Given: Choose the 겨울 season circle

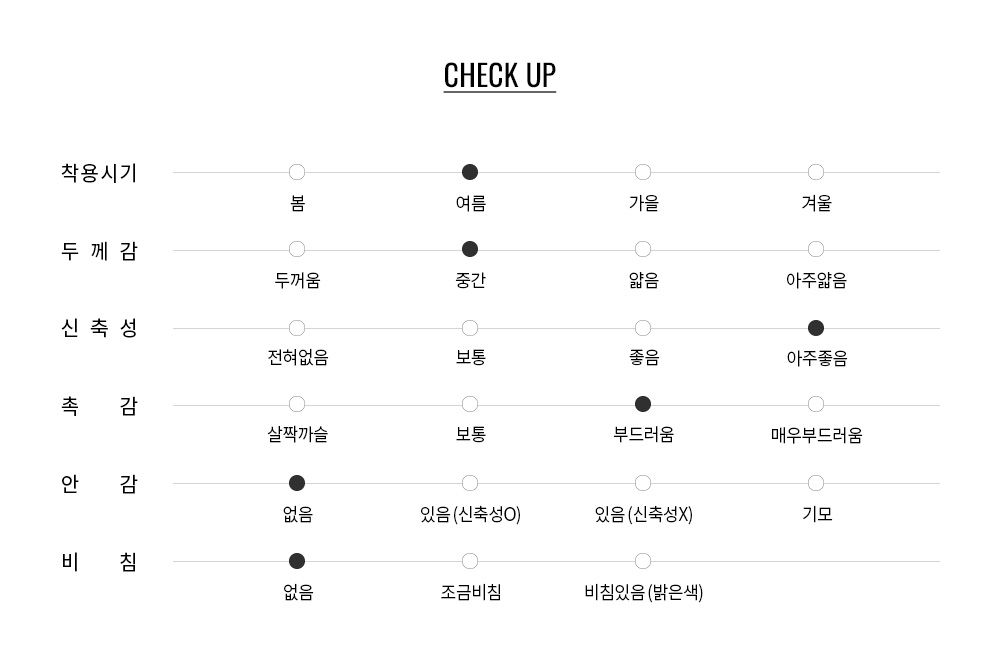Looking at the screenshot, I should pos(816,172).
